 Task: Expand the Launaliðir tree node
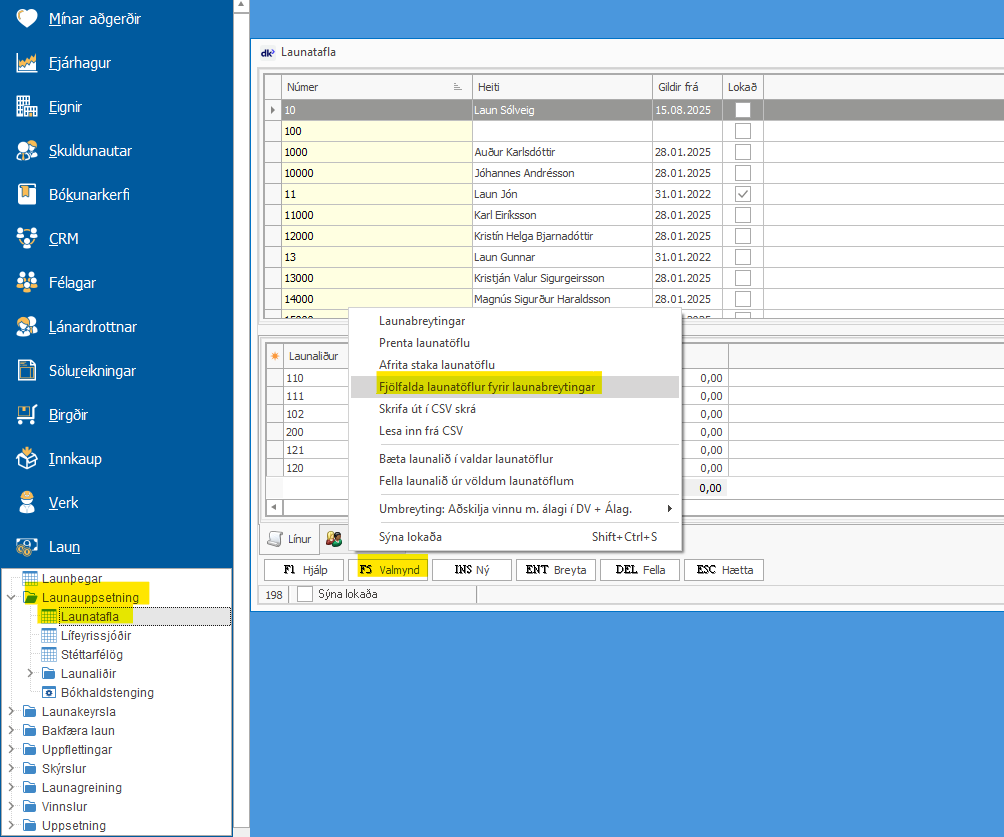coord(30,674)
